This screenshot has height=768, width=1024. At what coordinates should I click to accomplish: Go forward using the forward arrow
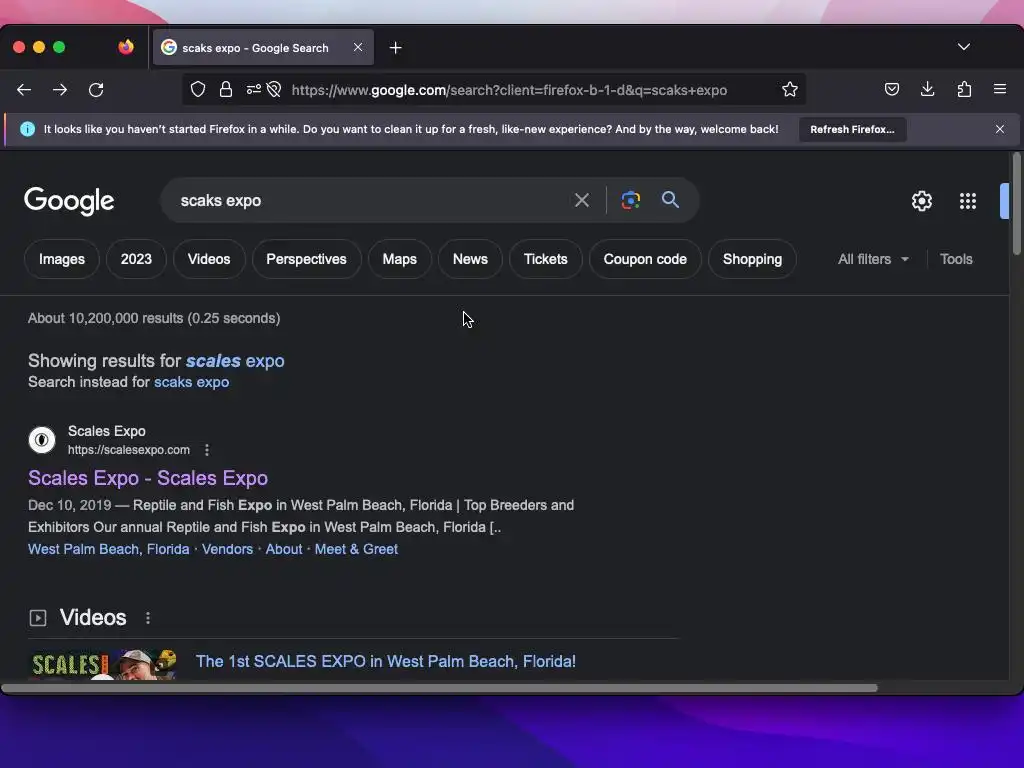pos(60,89)
